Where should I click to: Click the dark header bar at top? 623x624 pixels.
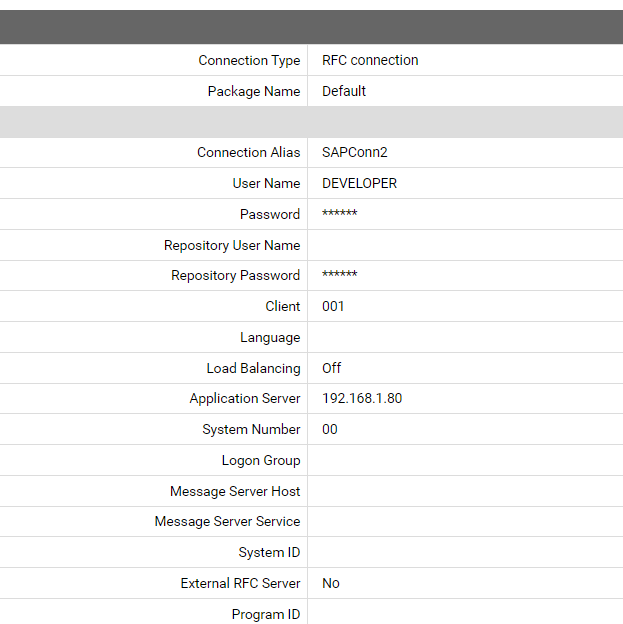click(311, 27)
